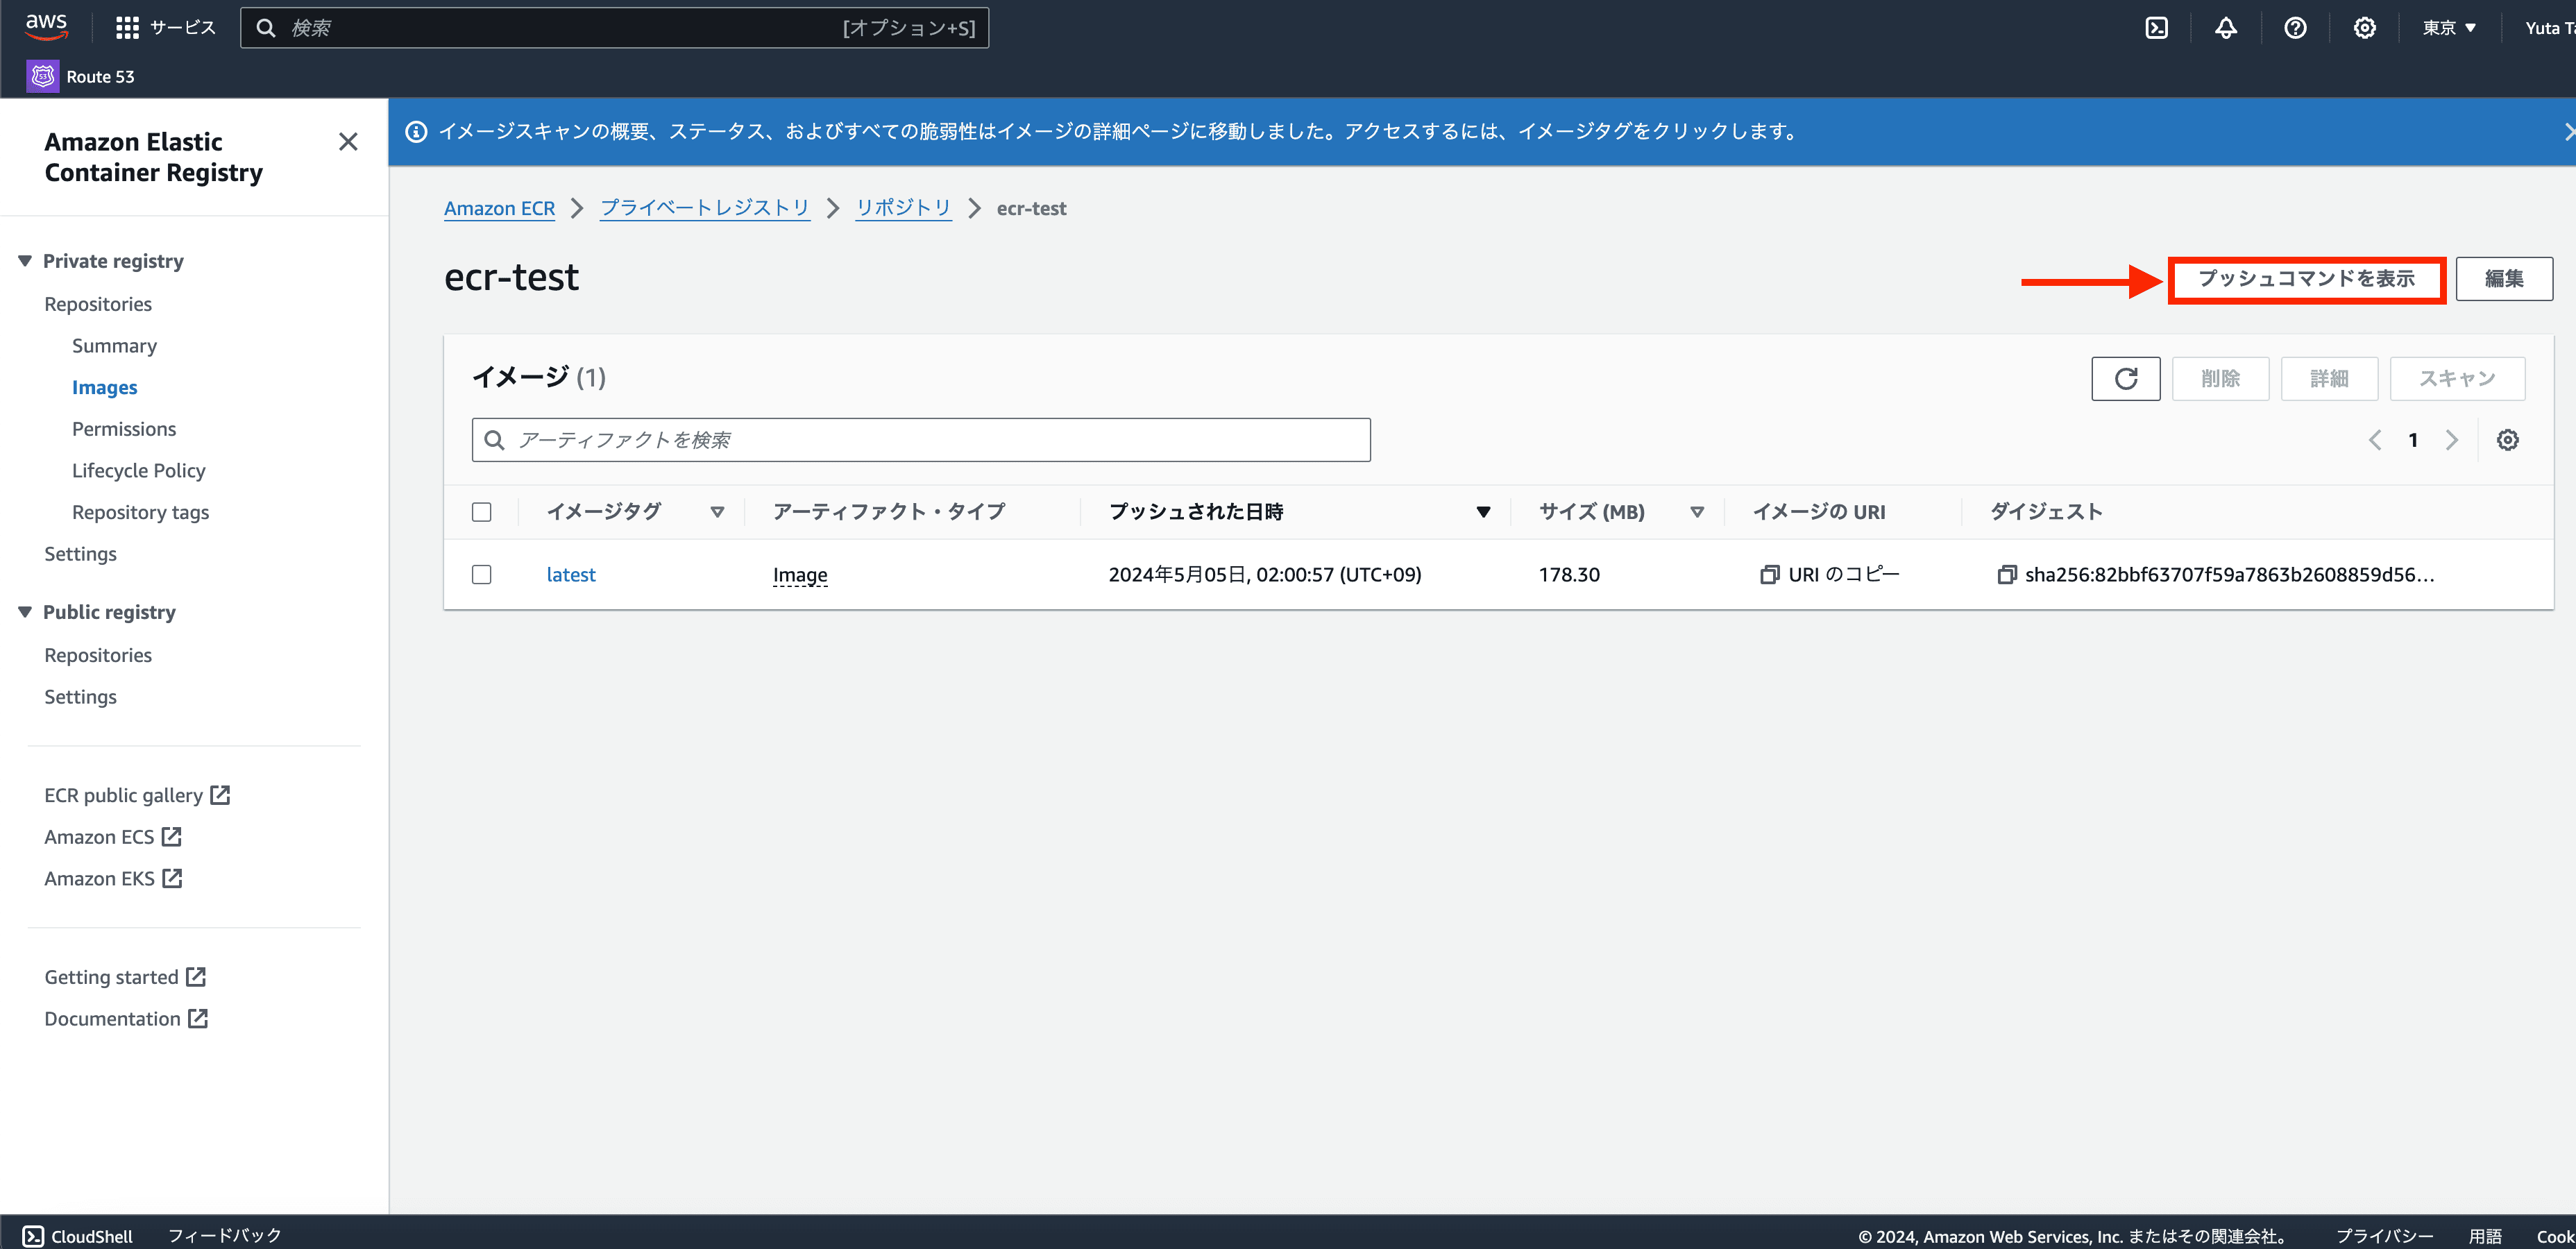
Task: Open CloudShell from the footer
Action: (x=78, y=1236)
